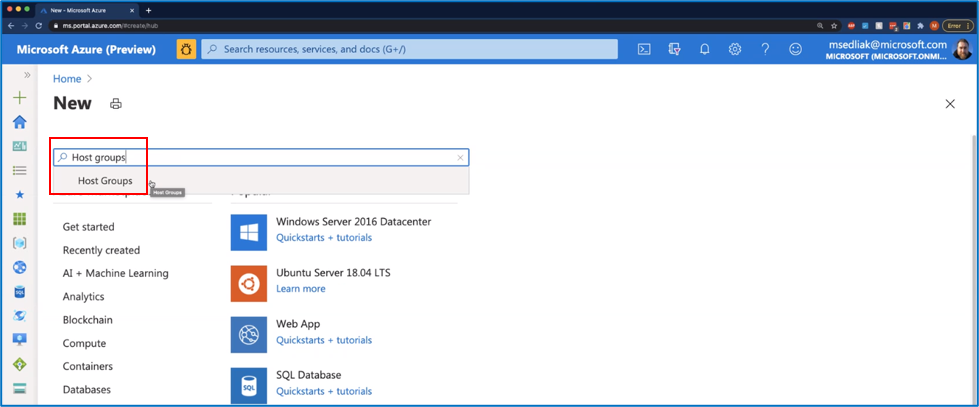This screenshot has height=407, width=979.
Task: Open the Dashboard chart icon in sidebar
Action: (x=20, y=146)
